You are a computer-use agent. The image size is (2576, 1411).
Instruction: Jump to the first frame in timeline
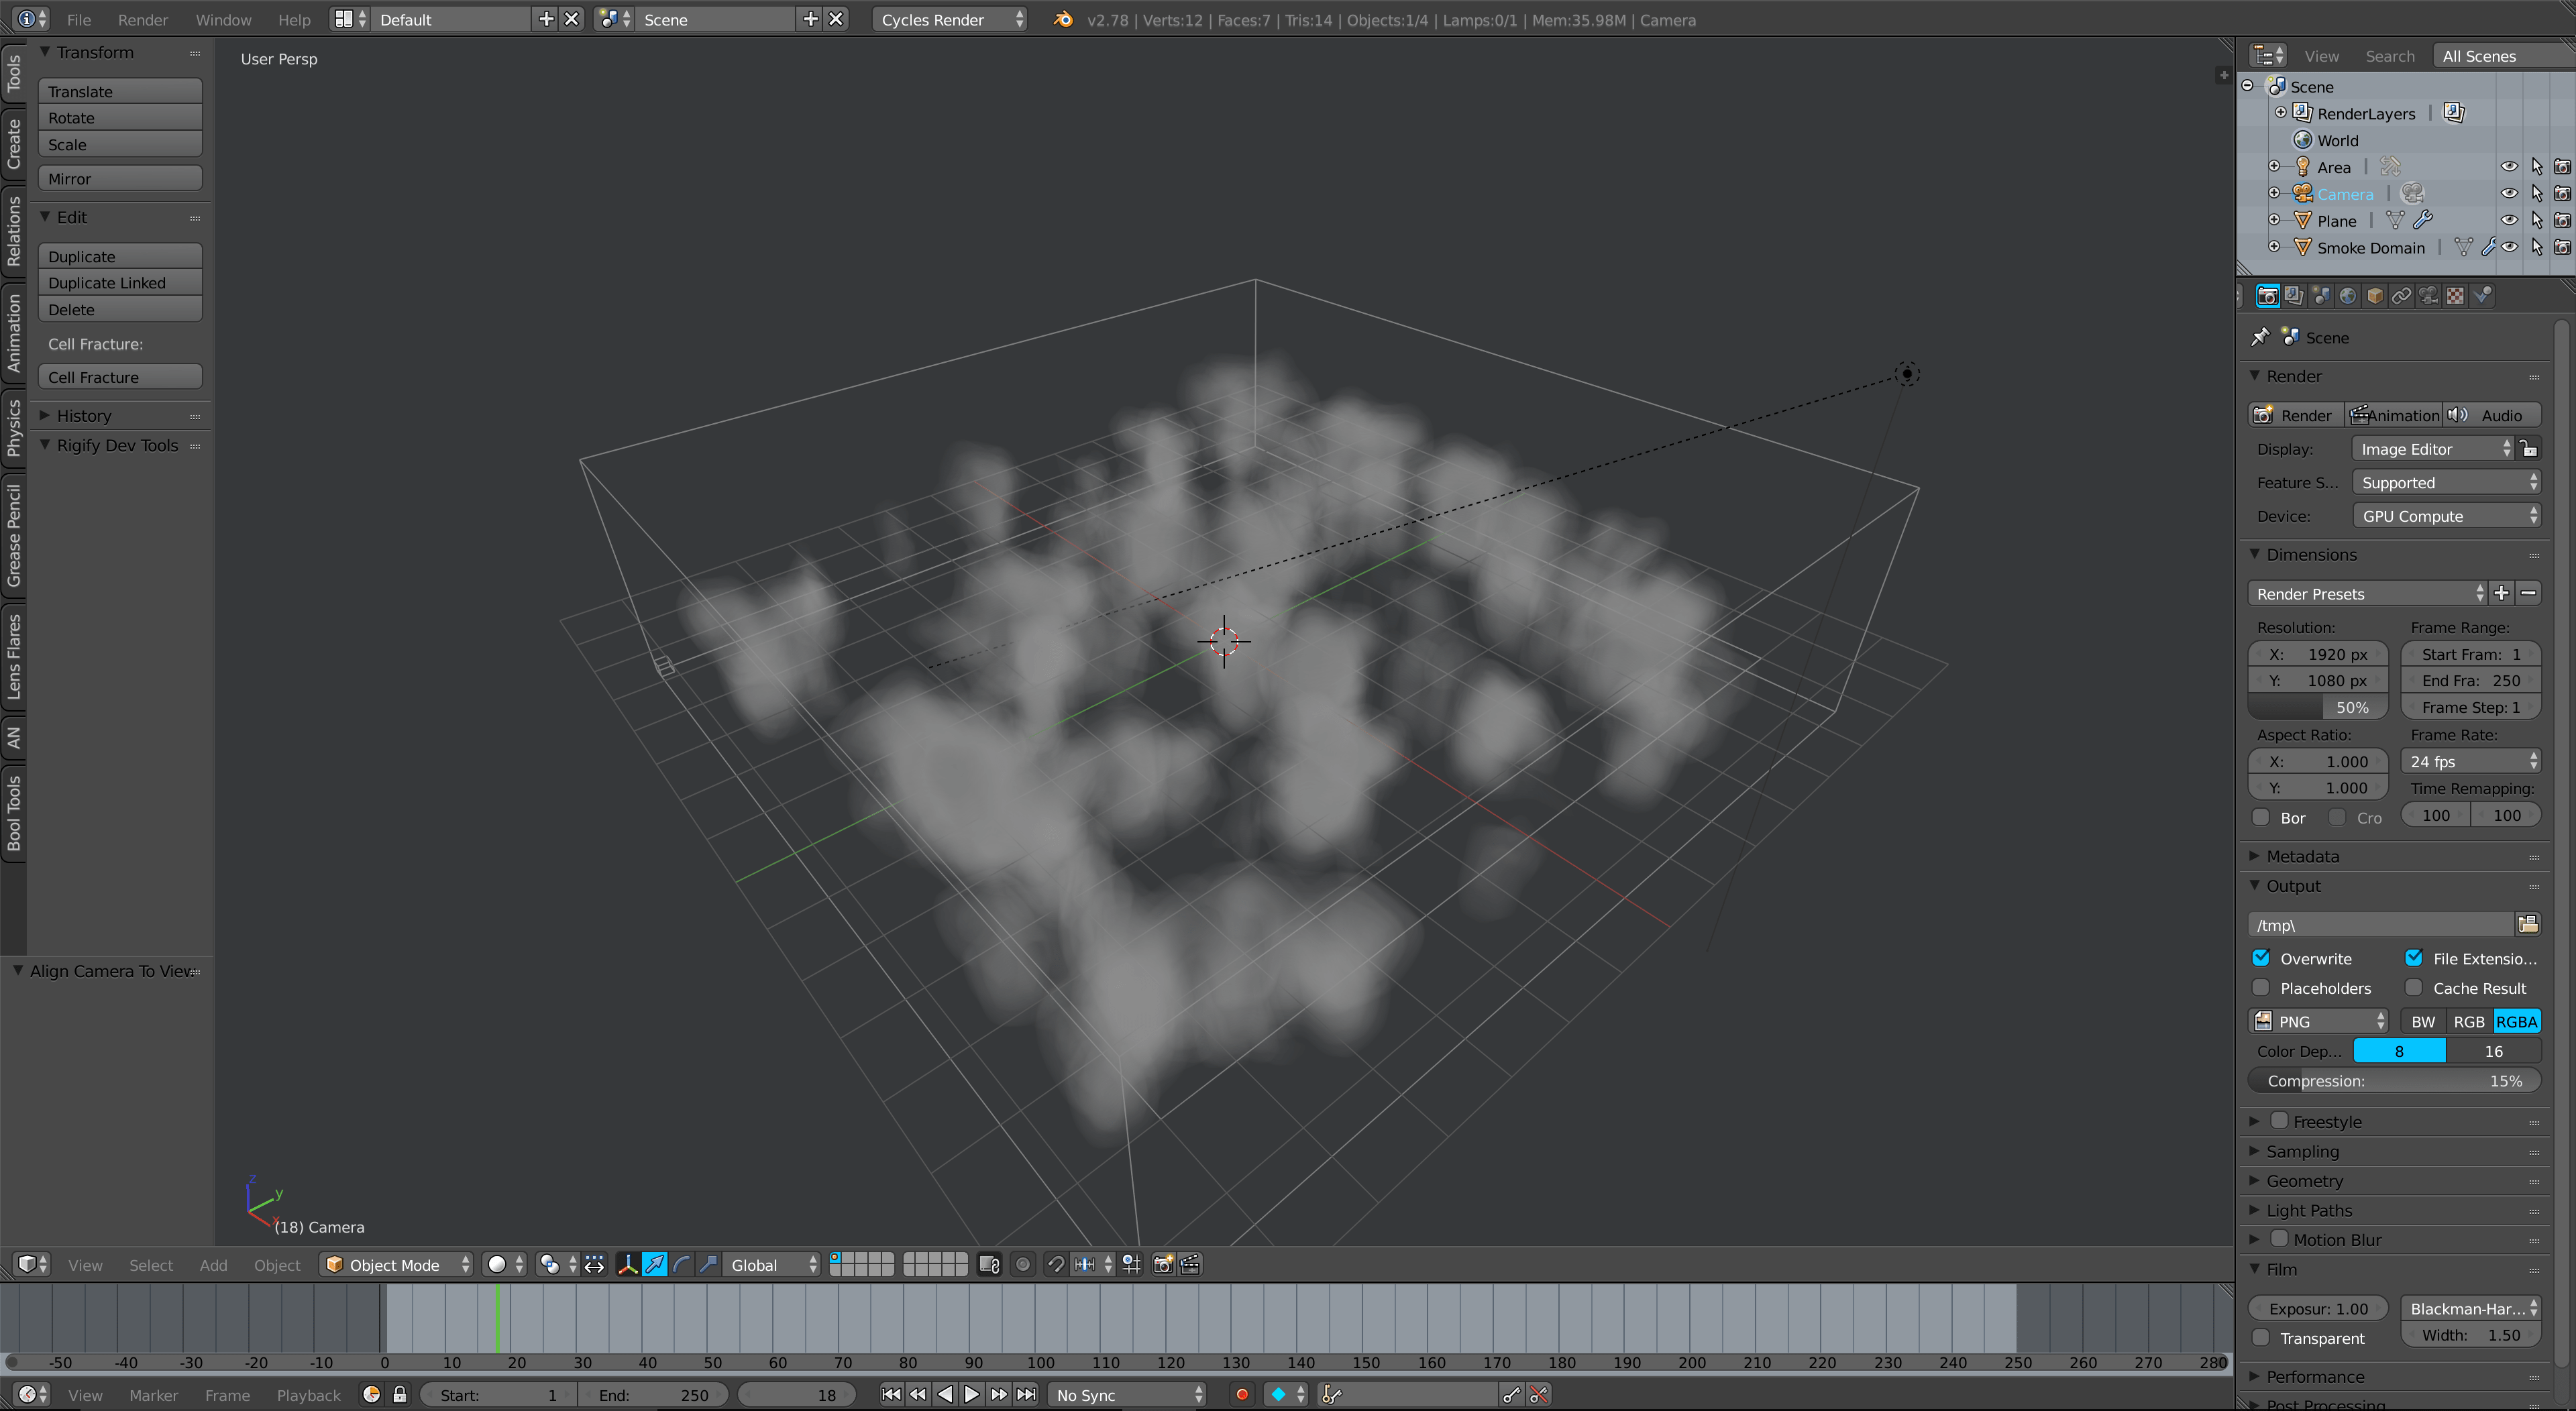pyautogui.click(x=891, y=1395)
